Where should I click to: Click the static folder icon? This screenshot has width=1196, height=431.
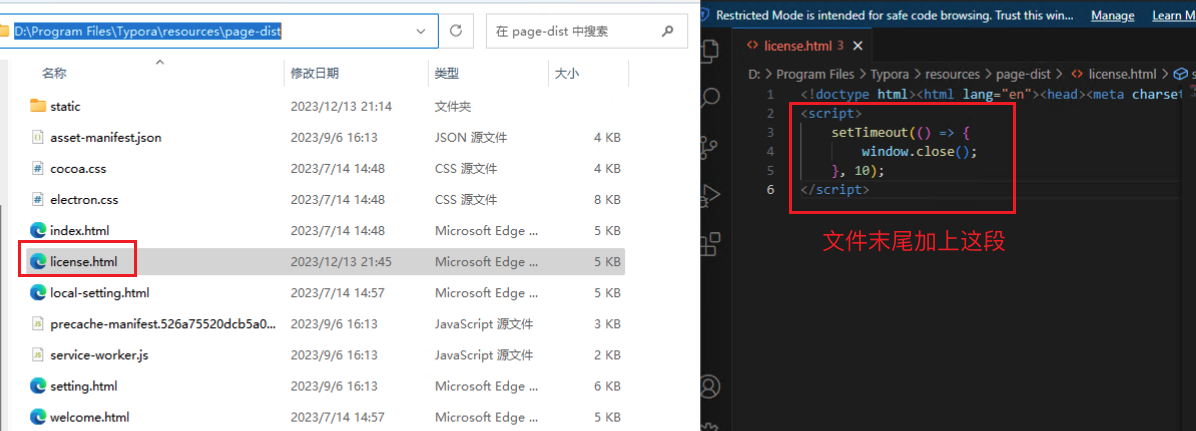pos(37,106)
